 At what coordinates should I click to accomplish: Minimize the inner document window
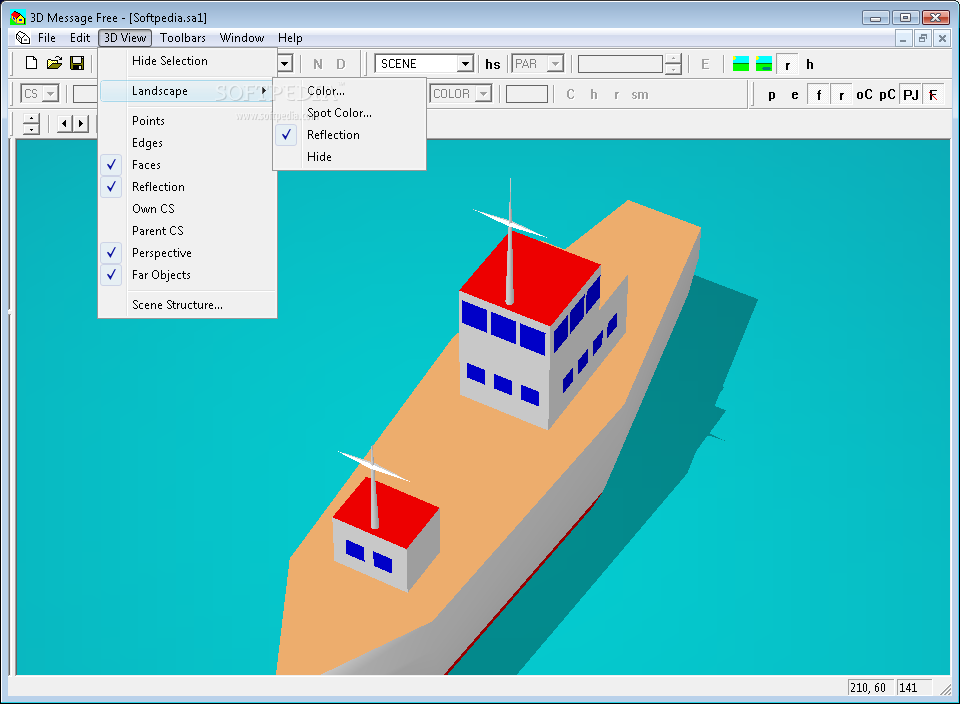[x=902, y=39]
